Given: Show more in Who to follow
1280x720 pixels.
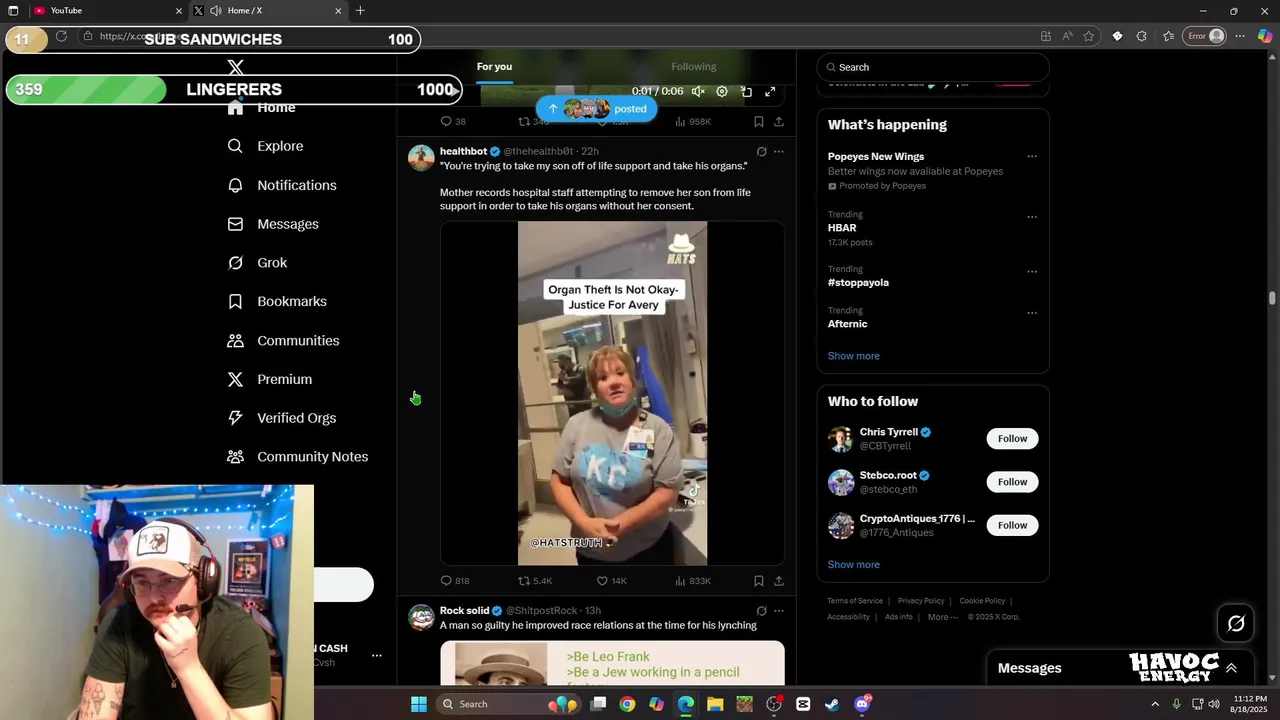Looking at the screenshot, I should pos(853,565).
